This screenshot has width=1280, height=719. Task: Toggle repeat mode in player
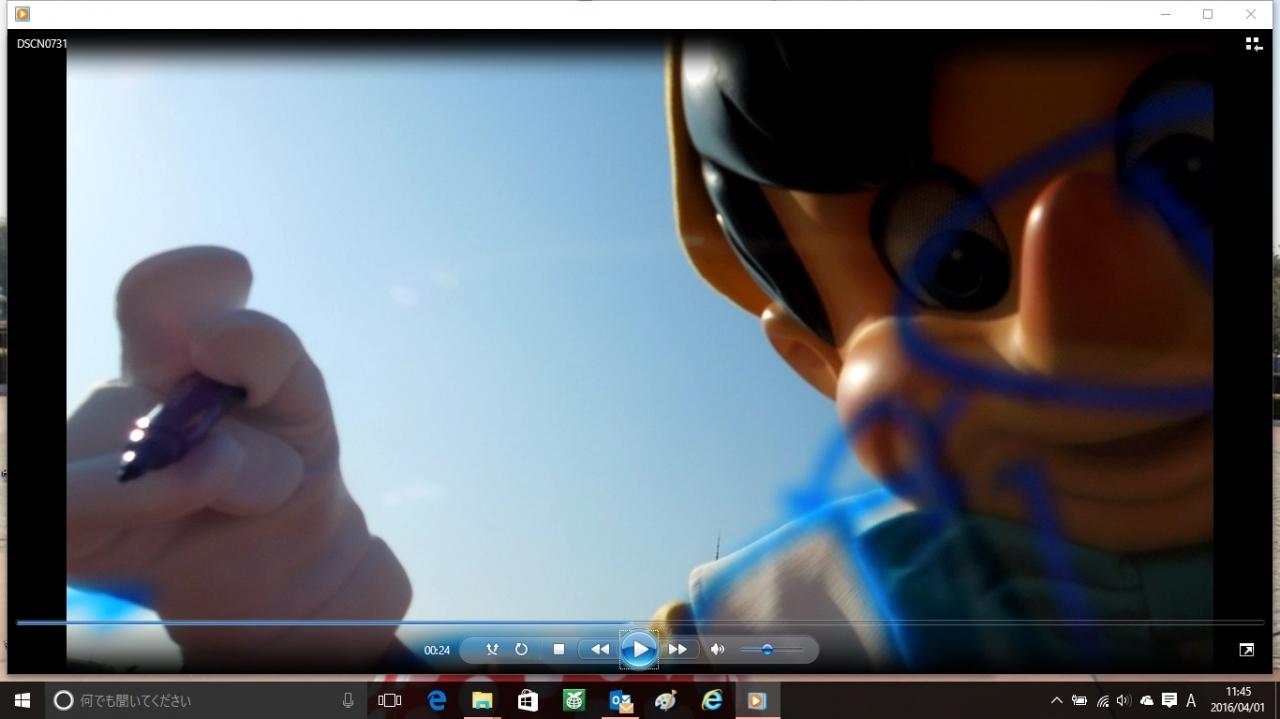pyautogui.click(x=521, y=649)
